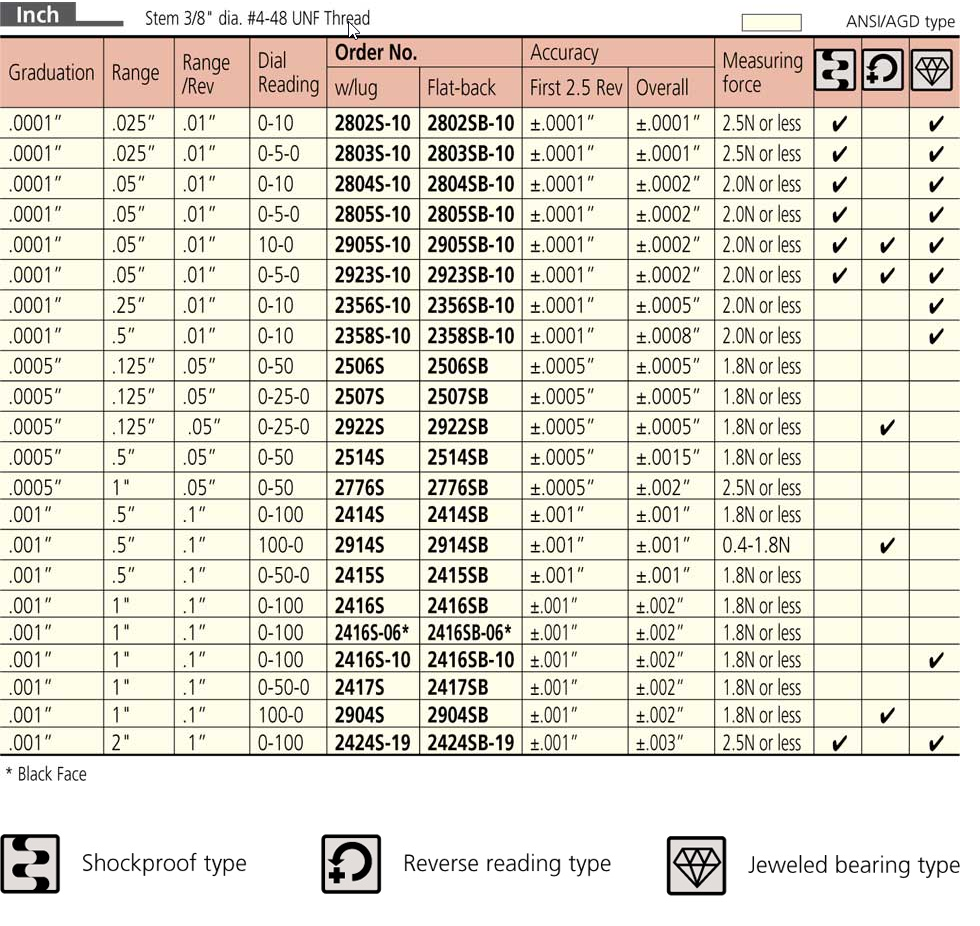Click jeweled bearing checkmark in 2356S-10 row
Image resolution: width=980 pixels, height=926 pixels.
coord(936,306)
